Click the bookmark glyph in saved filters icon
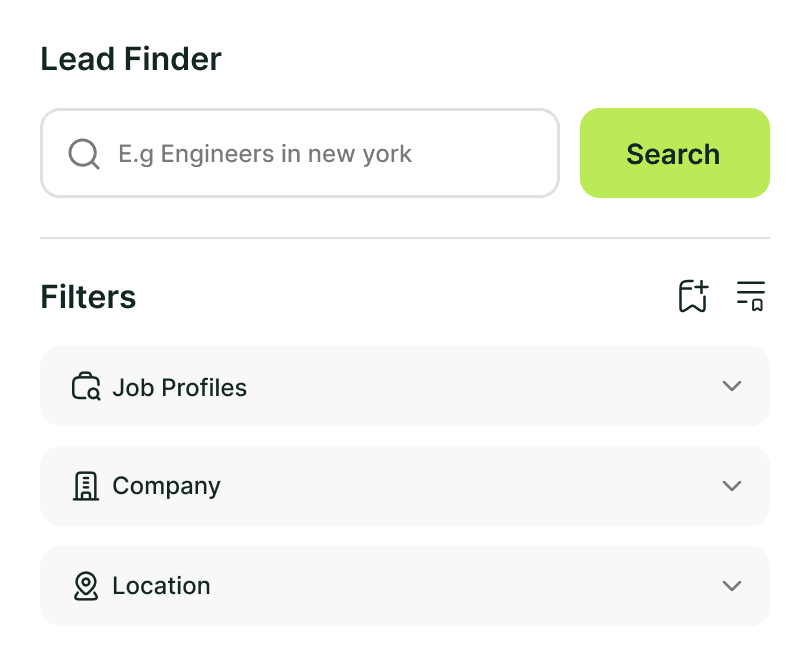Viewport: 810px width, 658px height. pos(756,302)
